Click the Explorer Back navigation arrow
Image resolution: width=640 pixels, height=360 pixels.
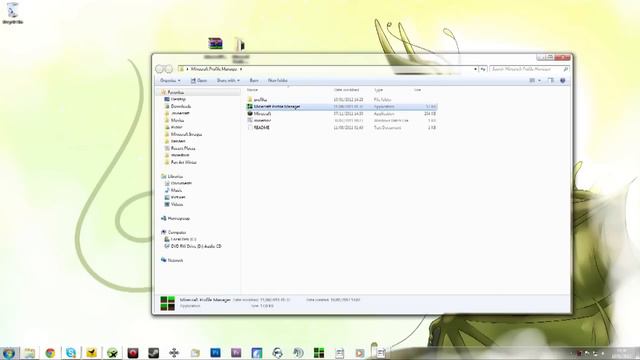160,69
